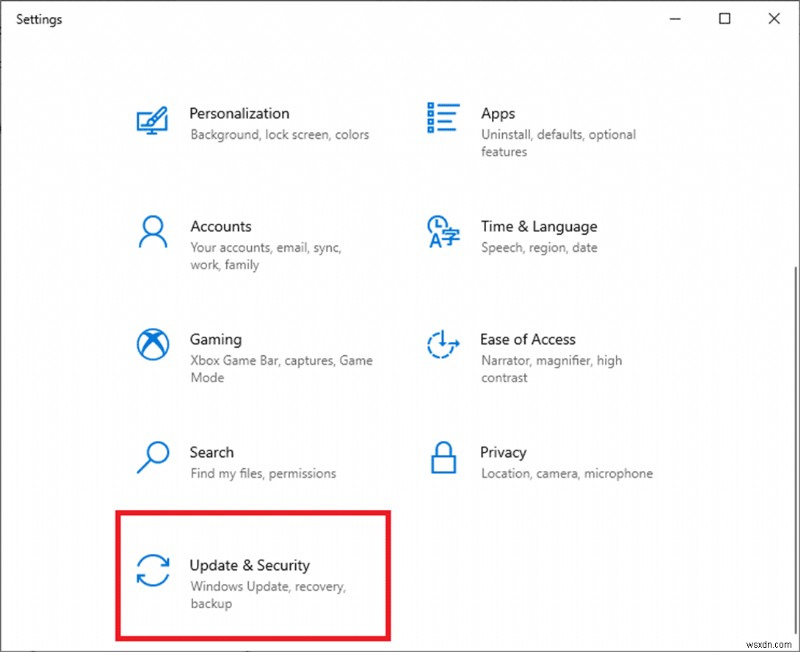Click the Accounts person icon
This screenshot has height=652, width=800.
(152, 233)
